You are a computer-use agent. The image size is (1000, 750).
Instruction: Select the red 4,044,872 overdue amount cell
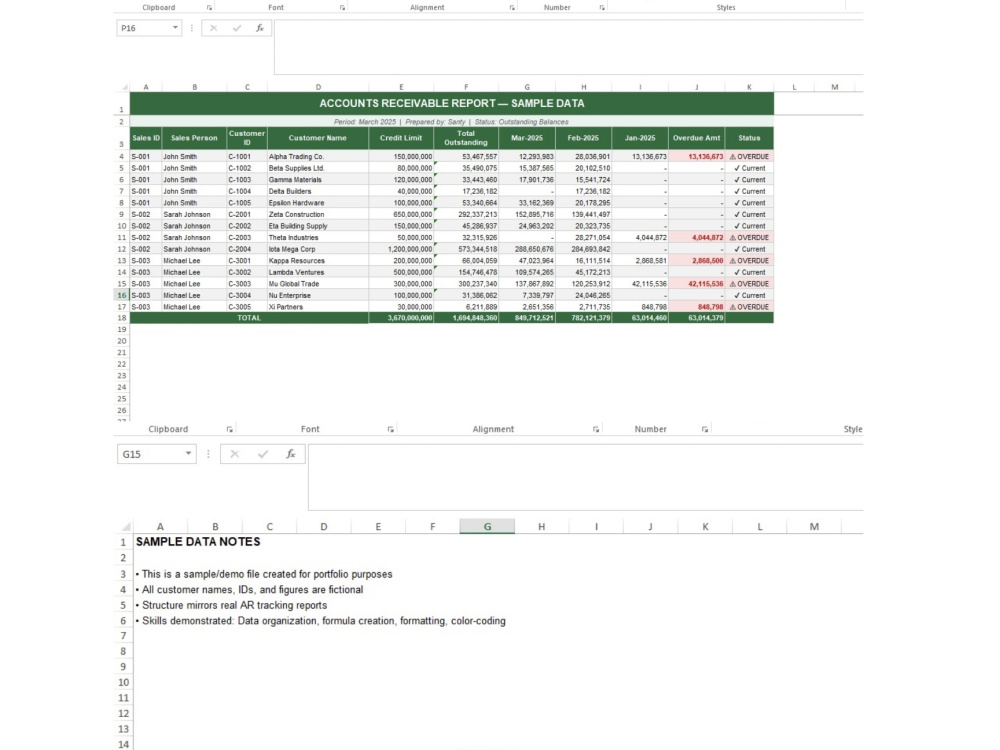click(696, 237)
